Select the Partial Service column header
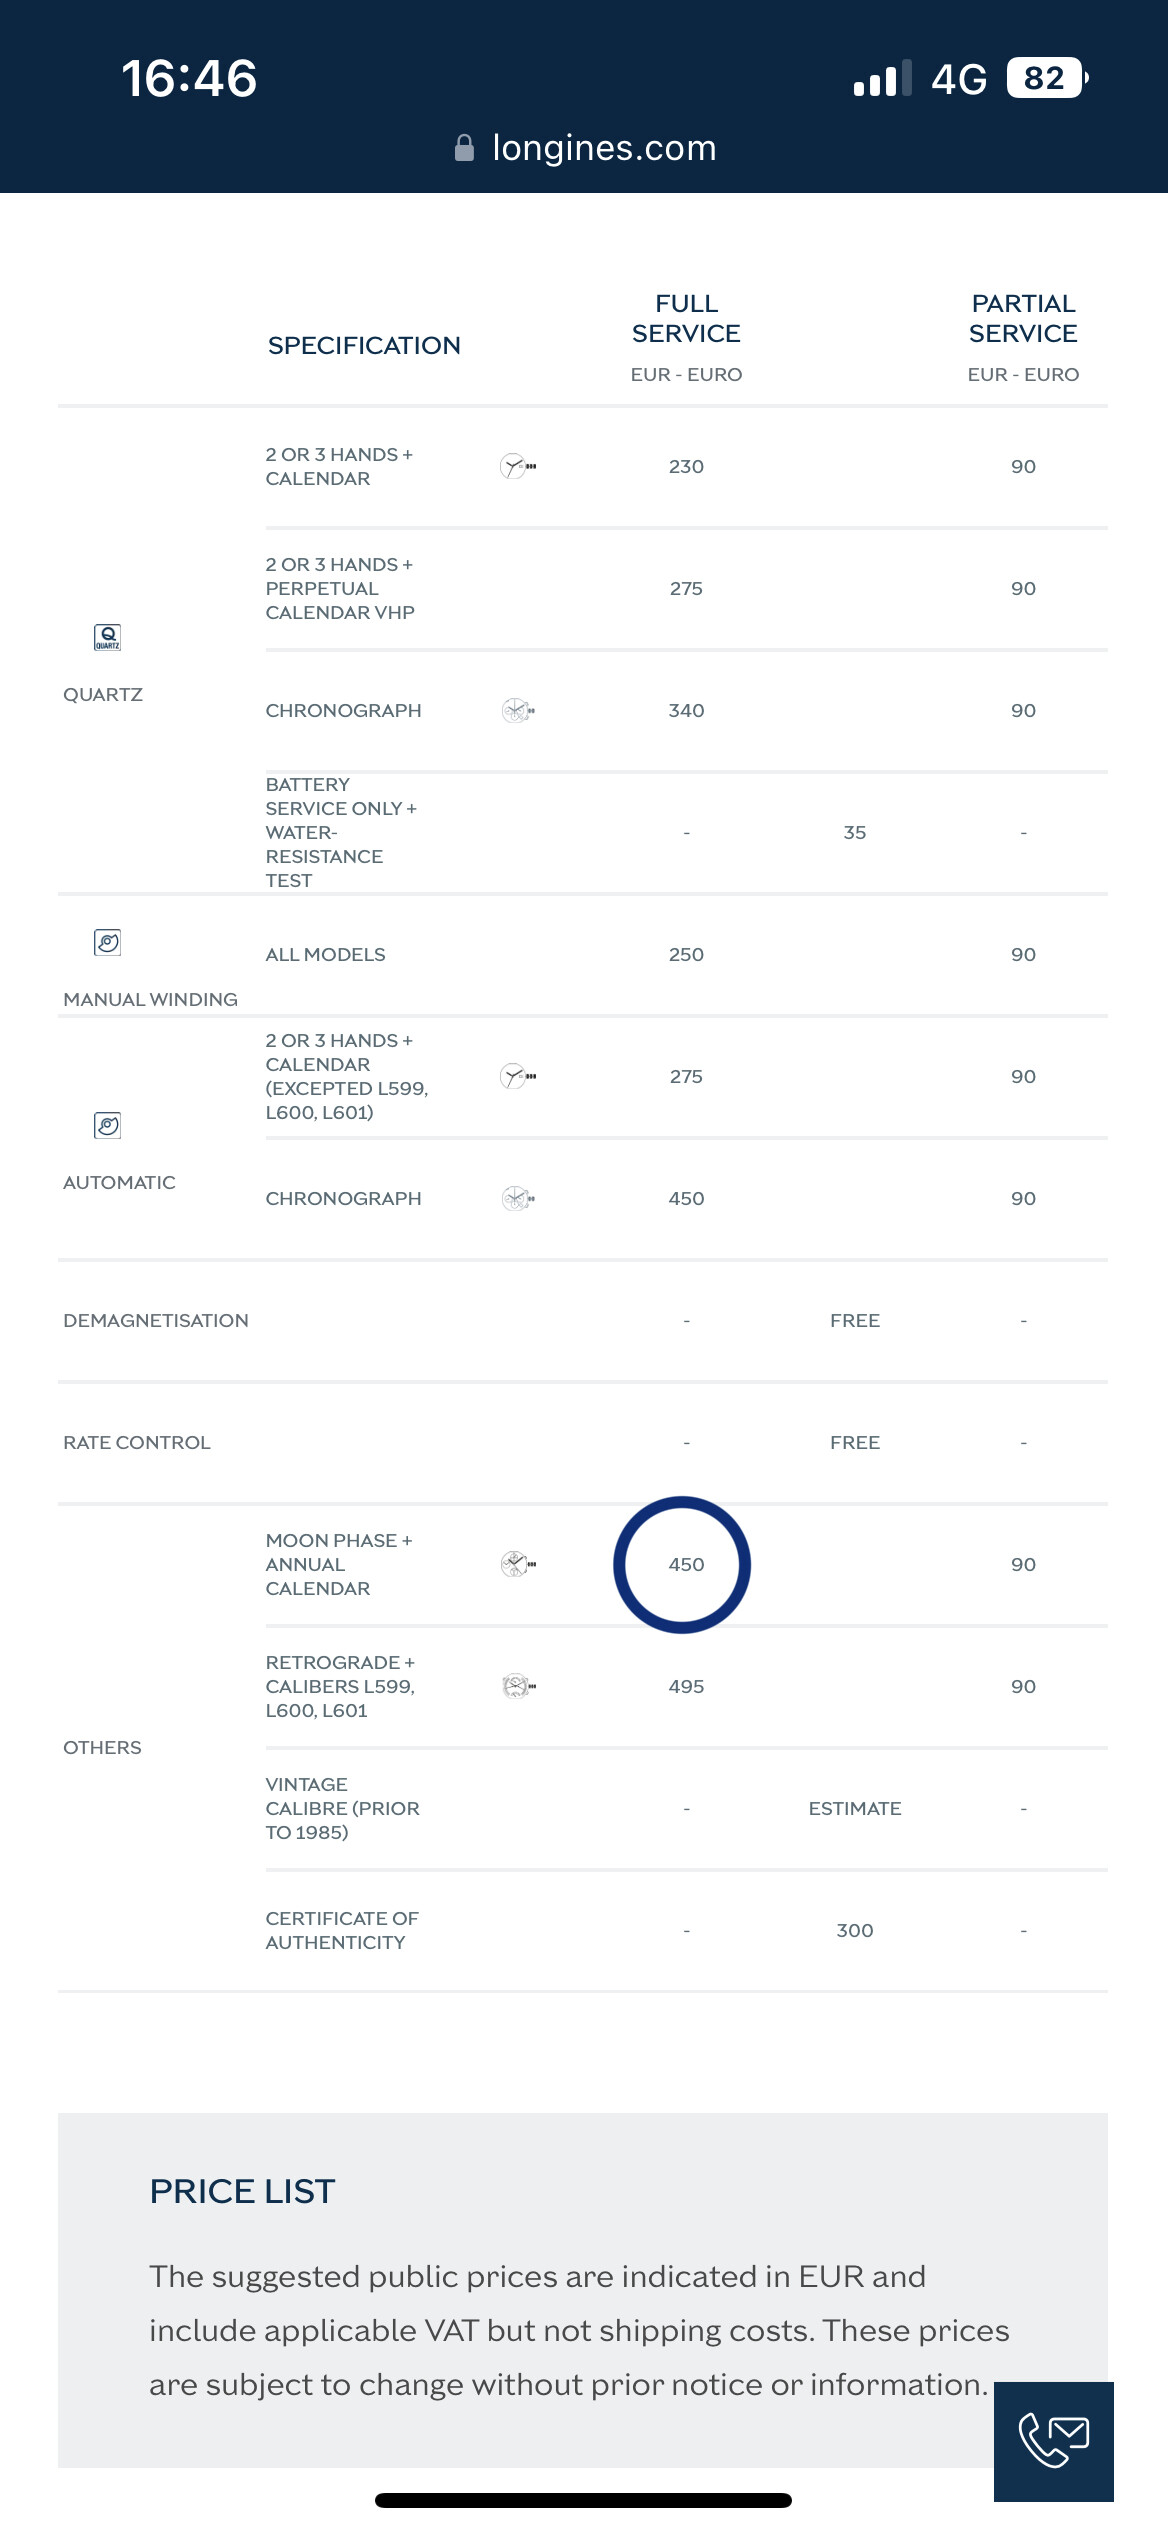Image resolution: width=1168 pixels, height=2532 pixels. point(1022,319)
